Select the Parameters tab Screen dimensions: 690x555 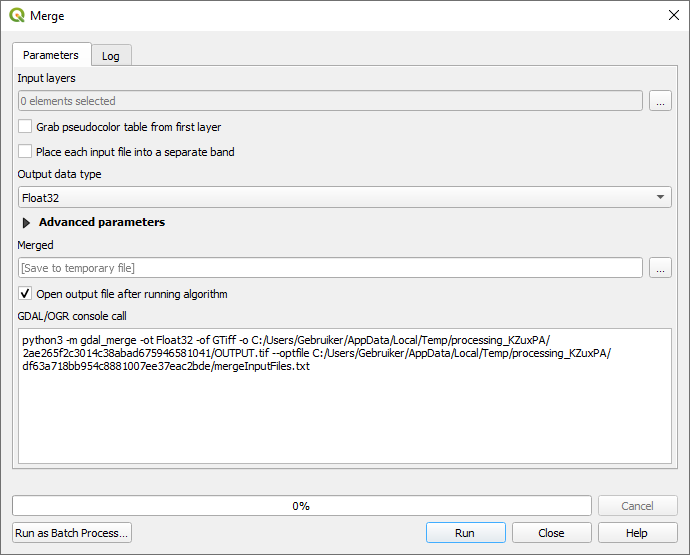point(51,55)
